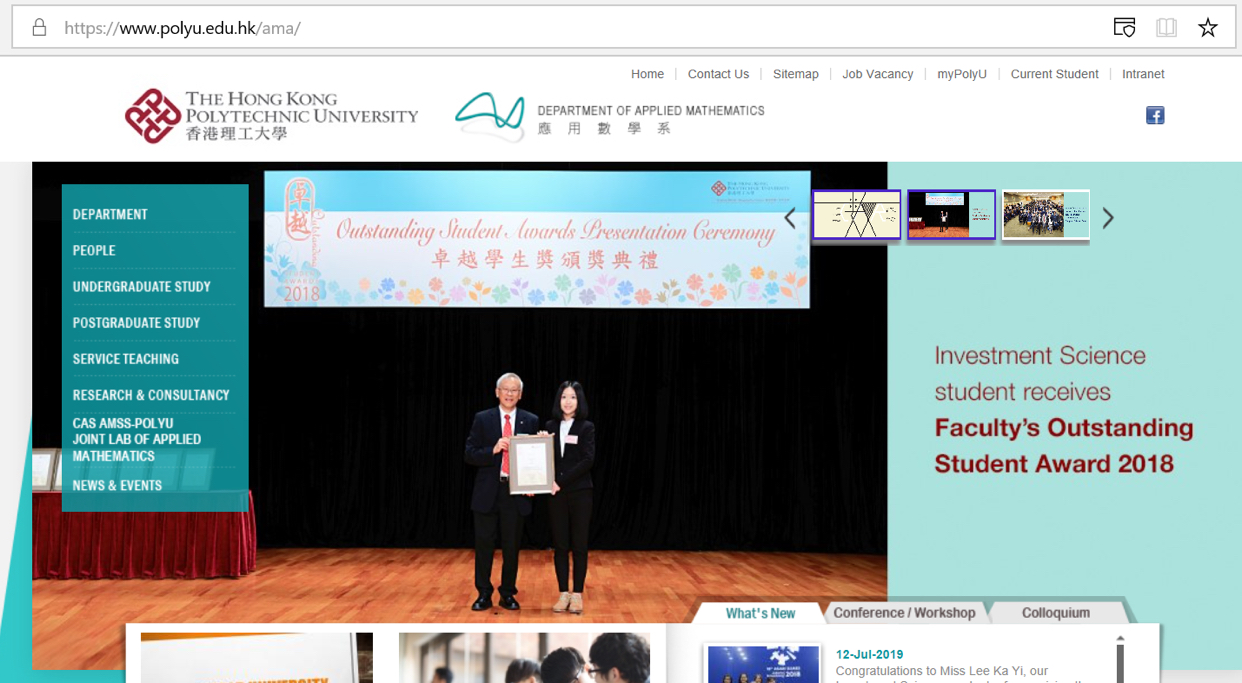The width and height of the screenshot is (1242, 683).
Task: Open reading view book icon
Action: (1166, 28)
